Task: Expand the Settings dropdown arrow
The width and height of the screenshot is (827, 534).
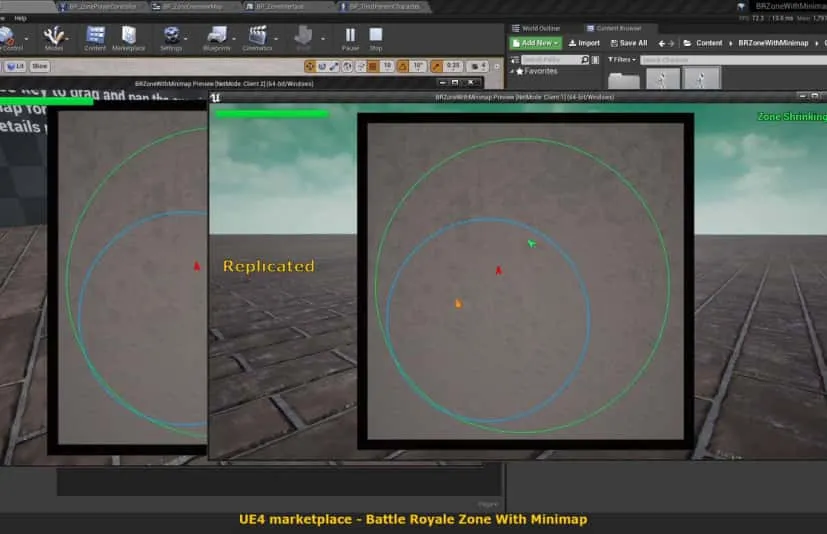Action: tap(186, 39)
